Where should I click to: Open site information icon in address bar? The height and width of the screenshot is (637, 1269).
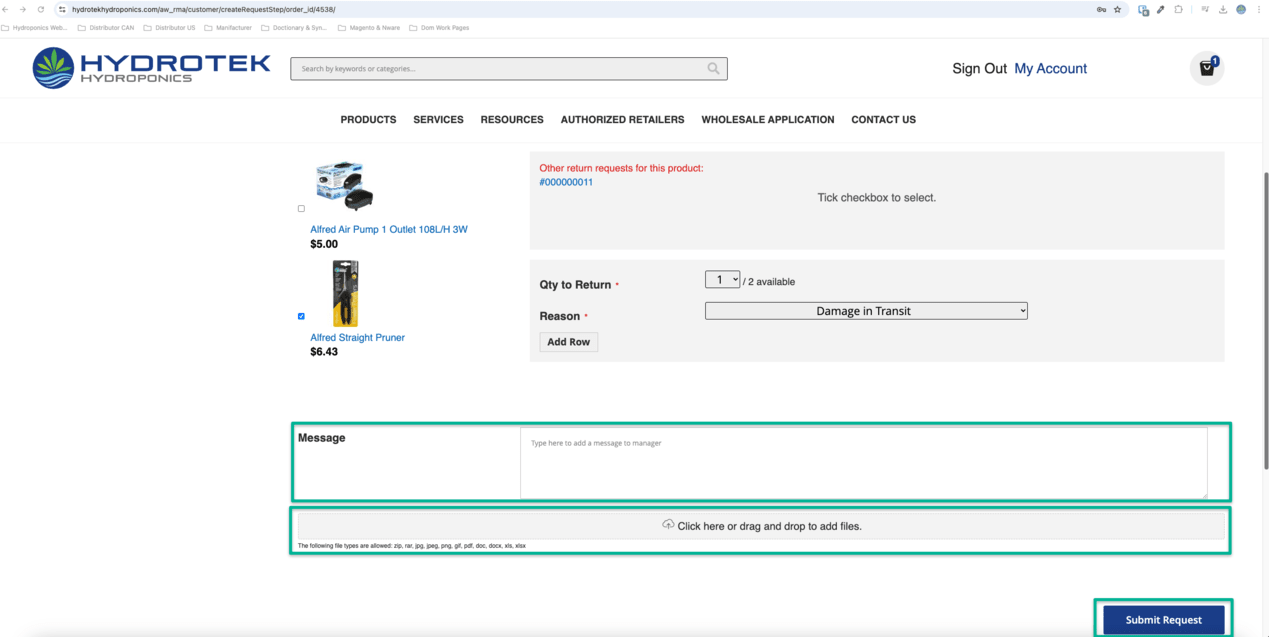pyautogui.click(x=62, y=9)
